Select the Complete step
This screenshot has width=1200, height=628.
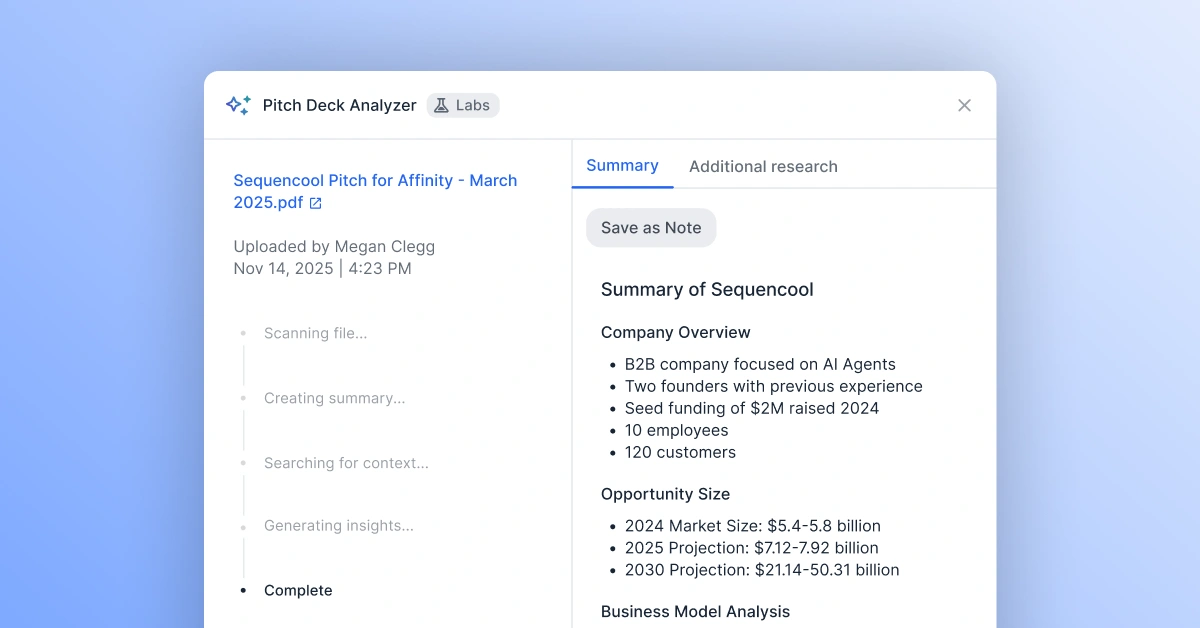point(298,590)
